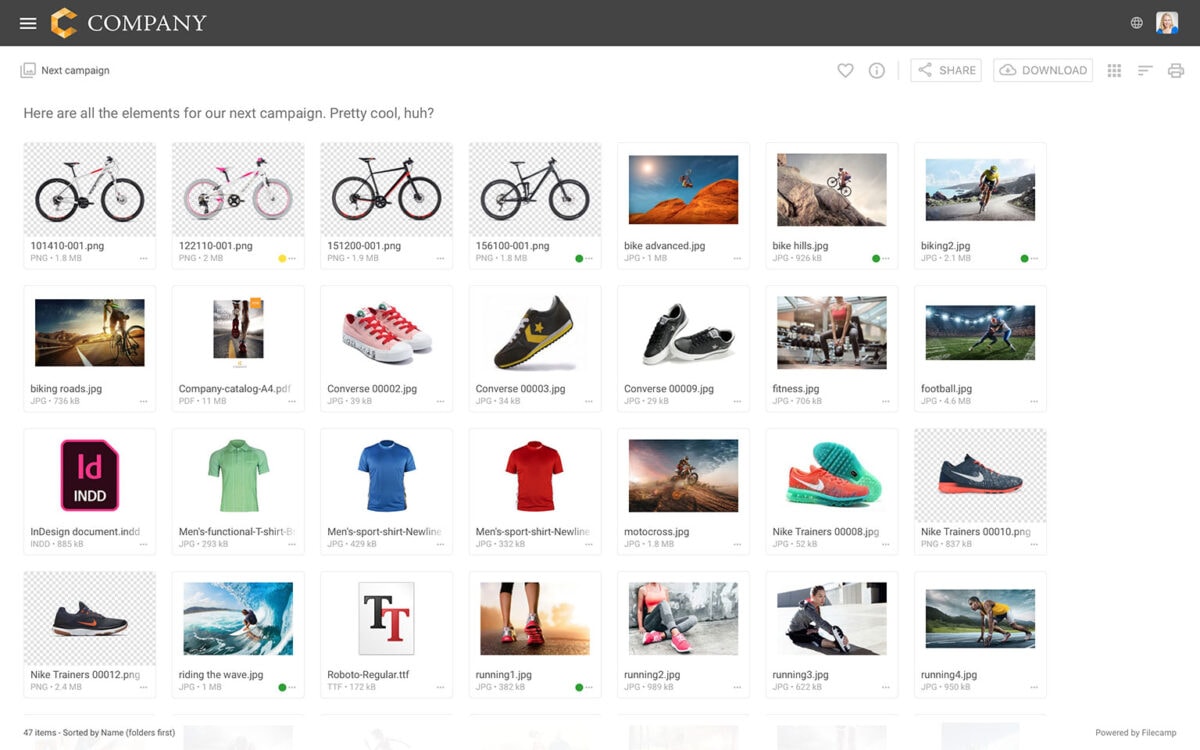1200x750 pixels.
Task: Open your user profile avatar
Action: click(1168, 22)
